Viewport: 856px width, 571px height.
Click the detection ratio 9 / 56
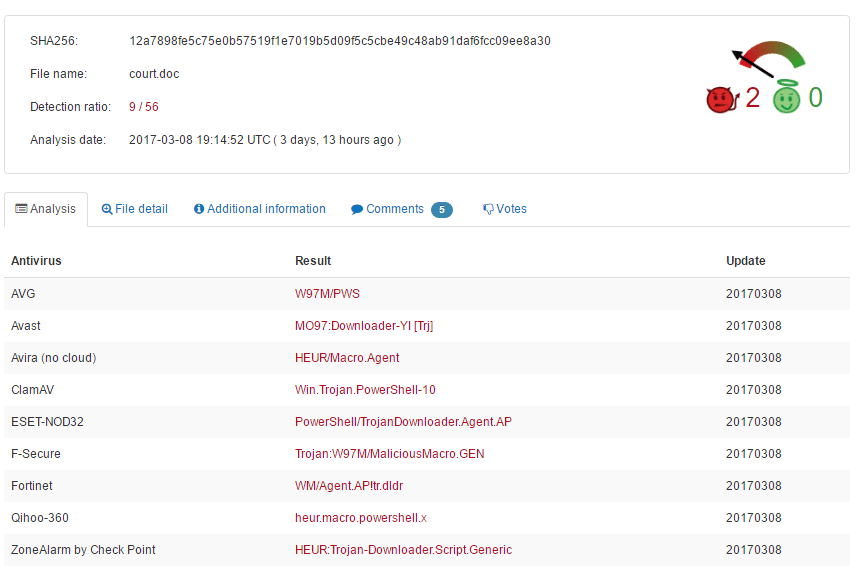click(144, 106)
